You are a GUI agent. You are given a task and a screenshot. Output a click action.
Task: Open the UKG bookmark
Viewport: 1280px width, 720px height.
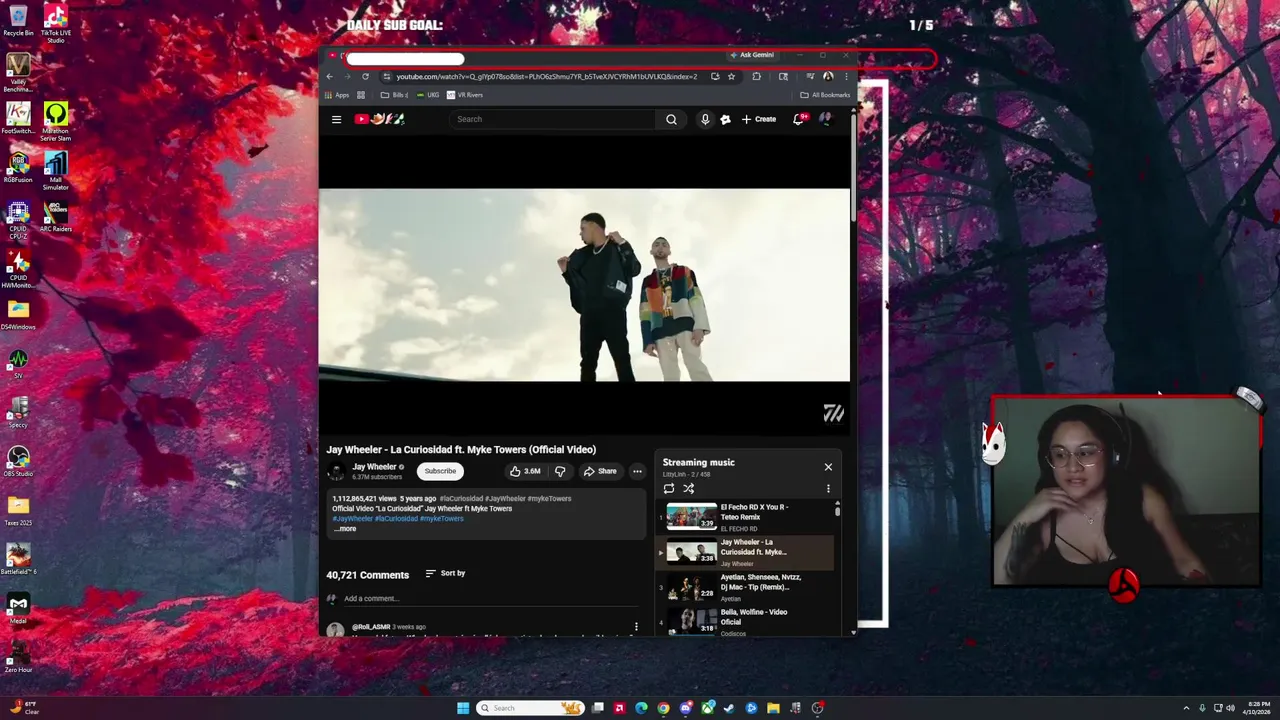click(x=427, y=95)
